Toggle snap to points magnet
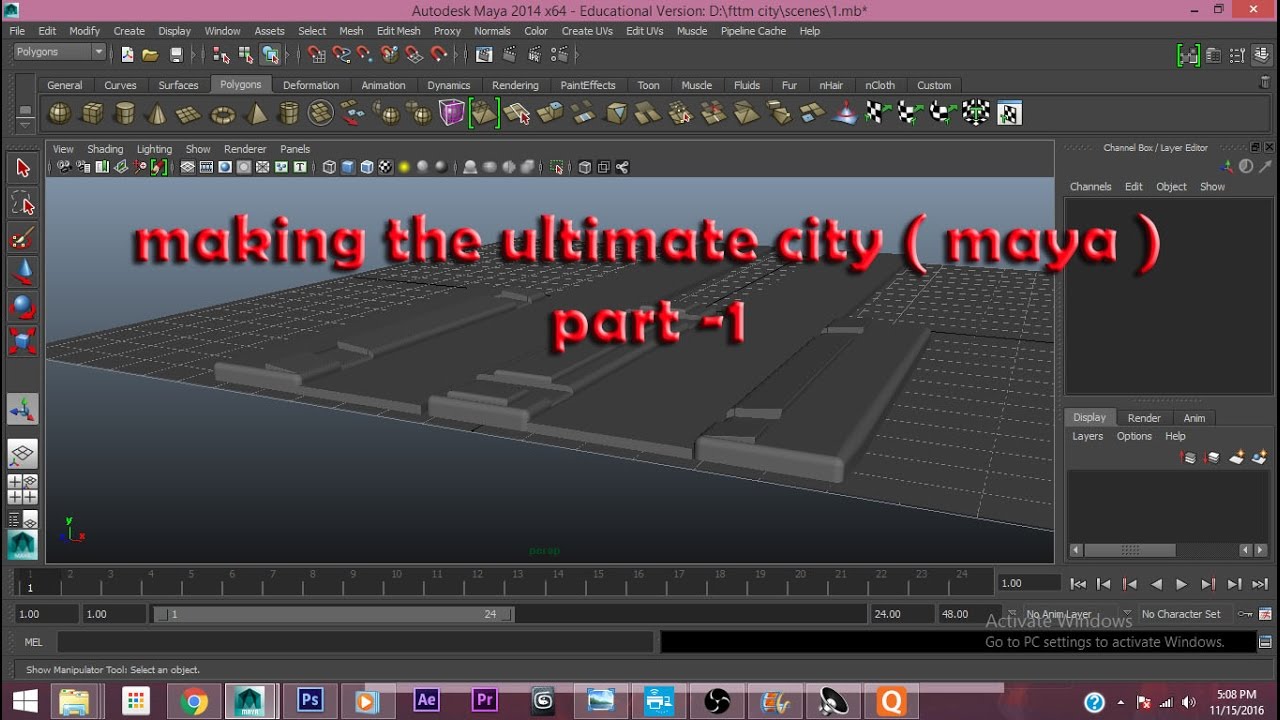The height and width of the screenshot is (720, 1280). point(365,55)
